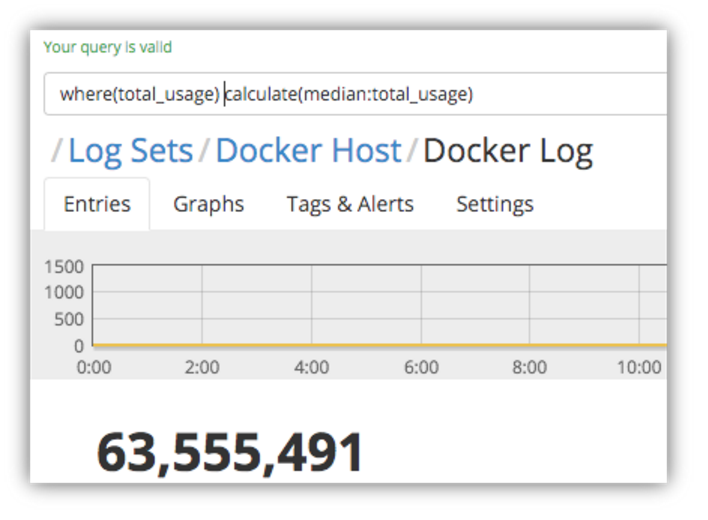Switch to the Settings tab
The image size is (708, 520).
click(x=495, y=204)
